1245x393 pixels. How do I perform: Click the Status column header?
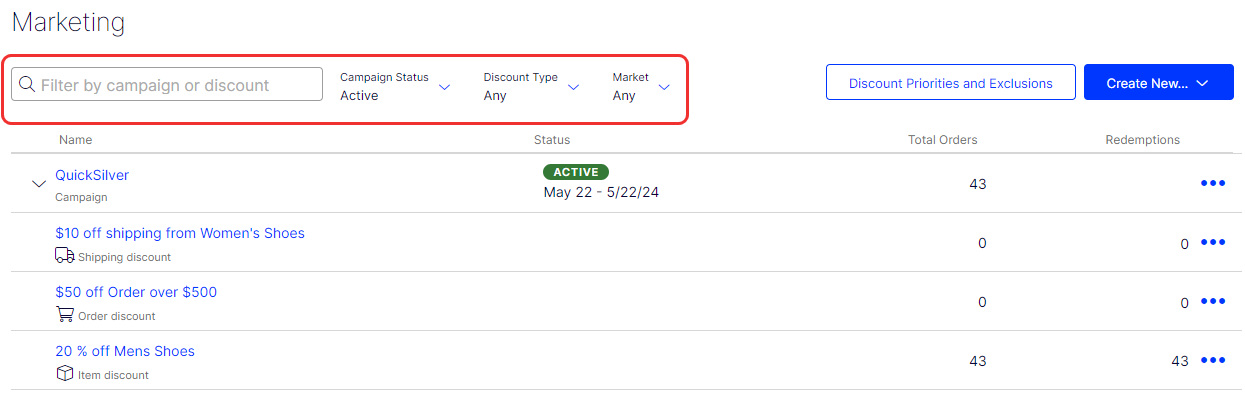pyautogui.click(x=552, y=140)
